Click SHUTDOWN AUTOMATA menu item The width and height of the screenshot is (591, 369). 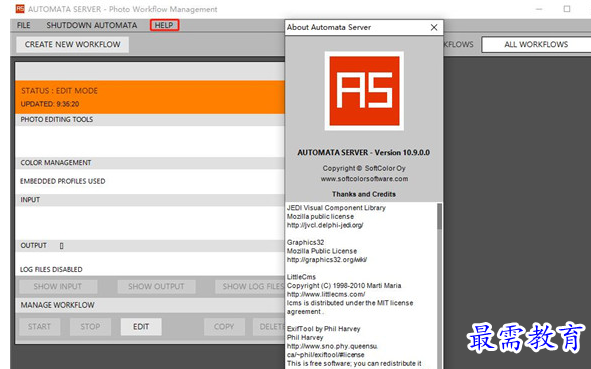click(x=92, y=25)
